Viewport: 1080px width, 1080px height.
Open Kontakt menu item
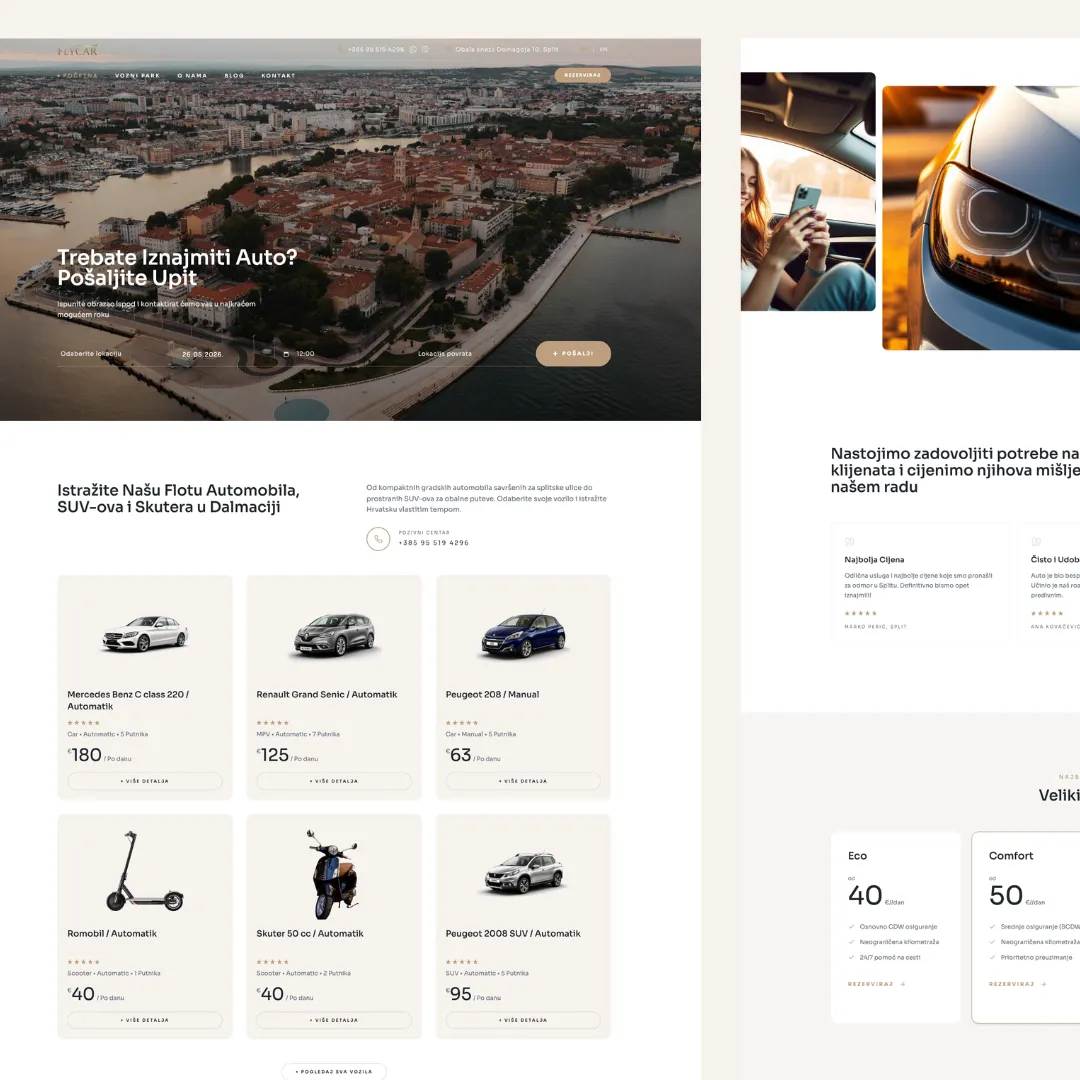[278, 76]
